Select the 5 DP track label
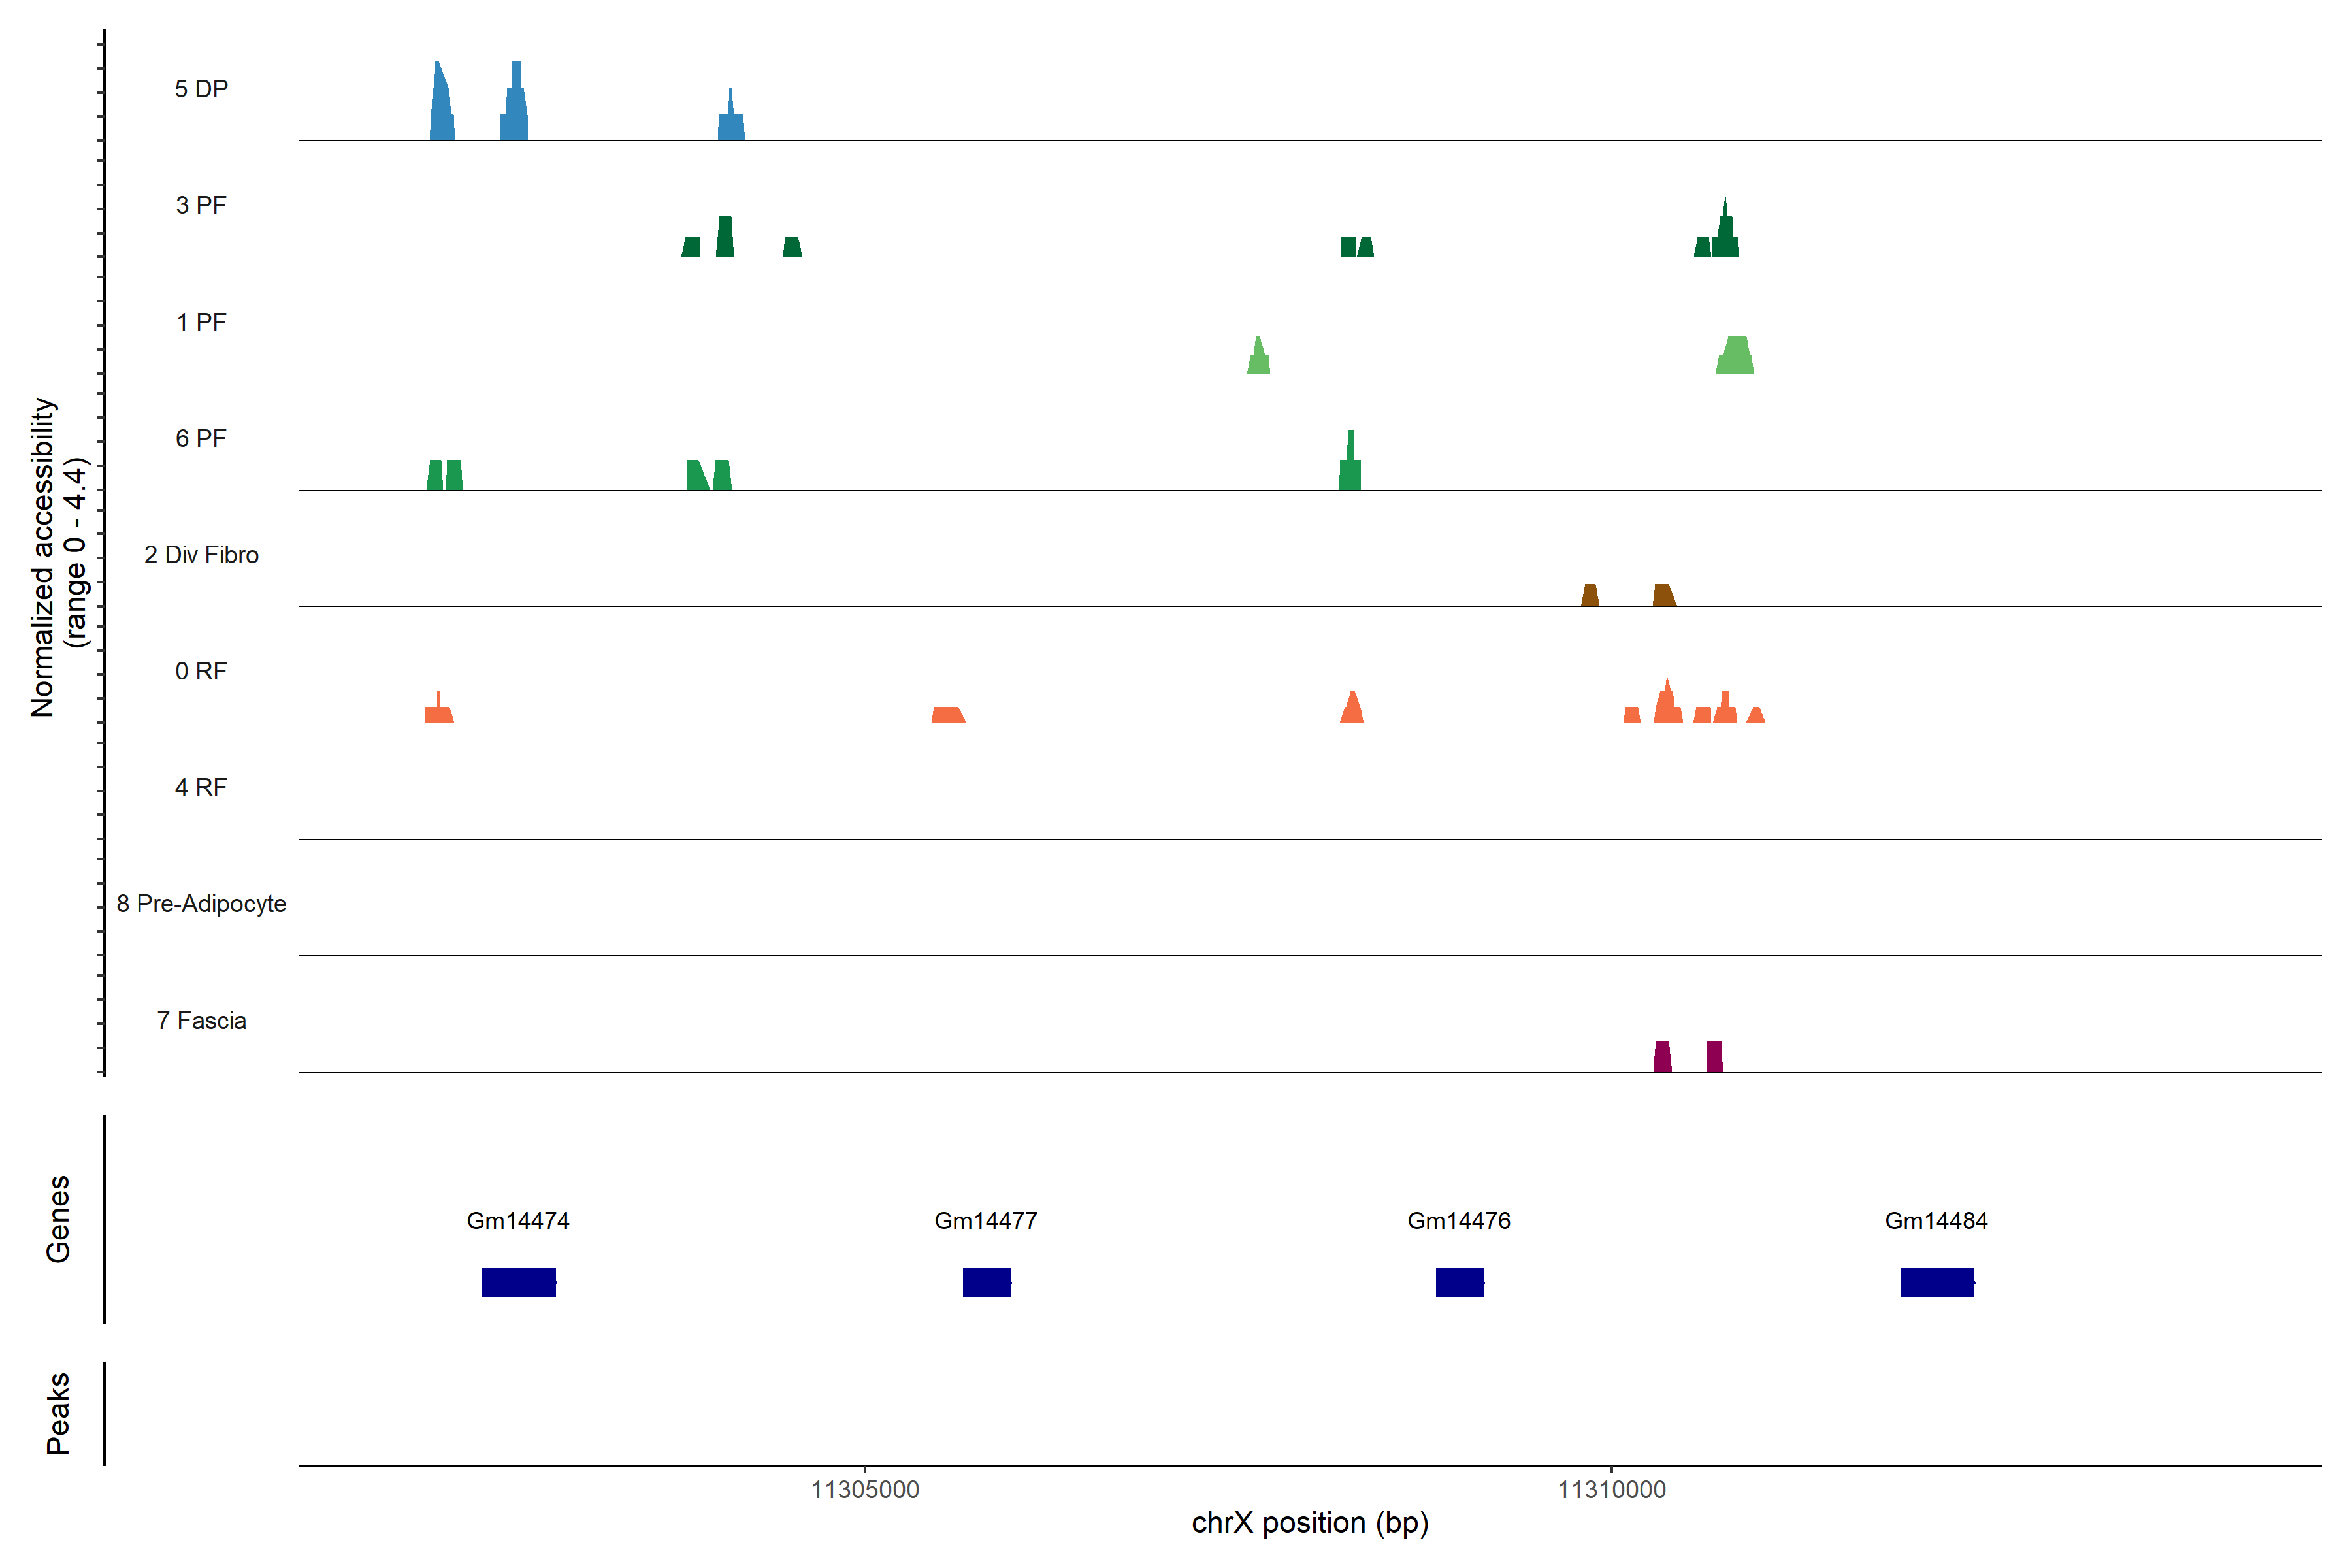The height and width of the screenshot is (1568, 2352). click(201, 89)
